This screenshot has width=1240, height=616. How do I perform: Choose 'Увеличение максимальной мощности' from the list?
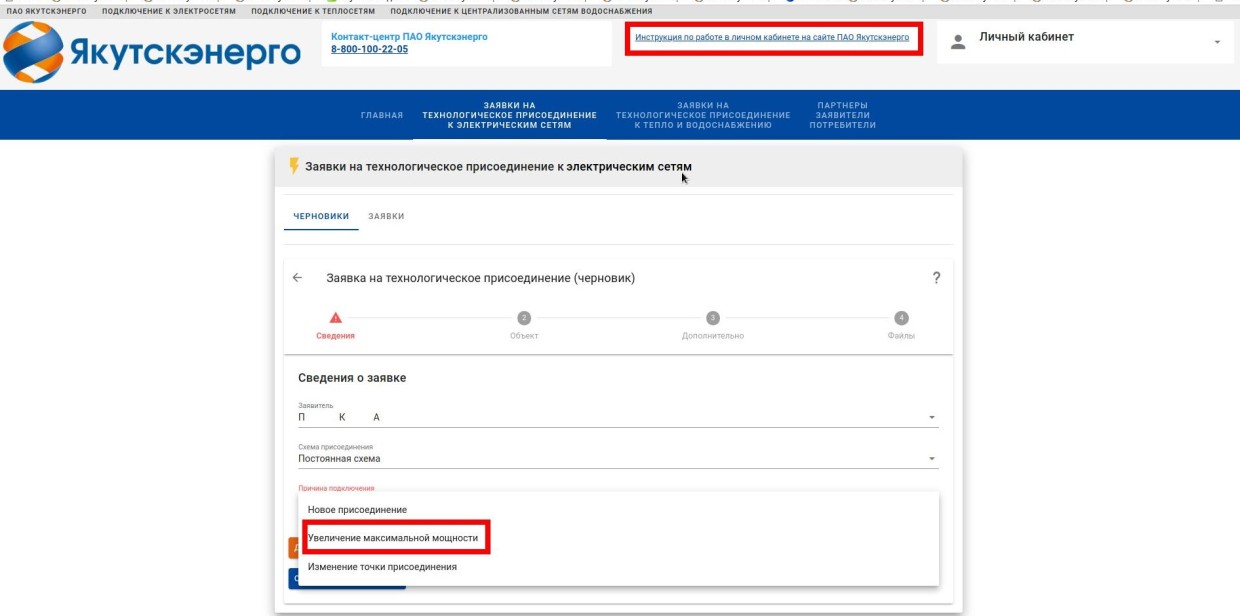coord(393,538)
